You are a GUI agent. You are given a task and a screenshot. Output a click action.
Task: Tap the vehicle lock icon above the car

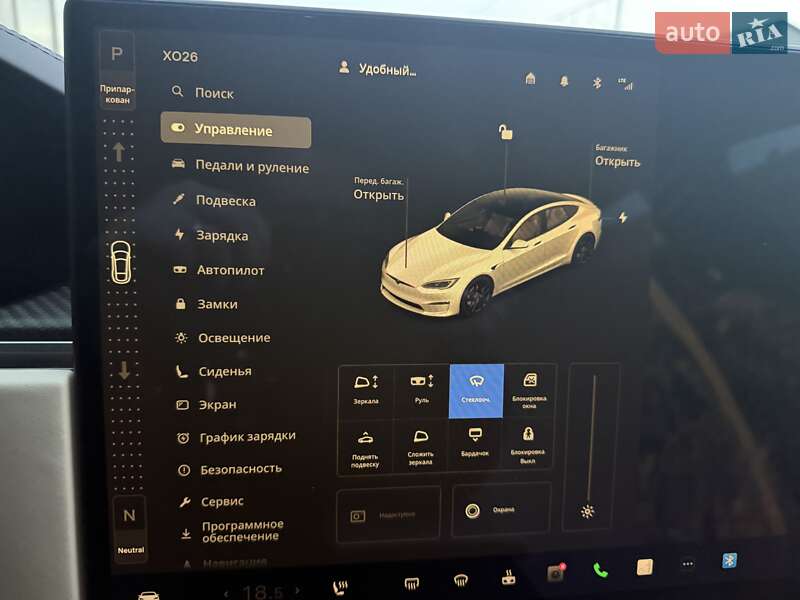click(x=508, y=133)
